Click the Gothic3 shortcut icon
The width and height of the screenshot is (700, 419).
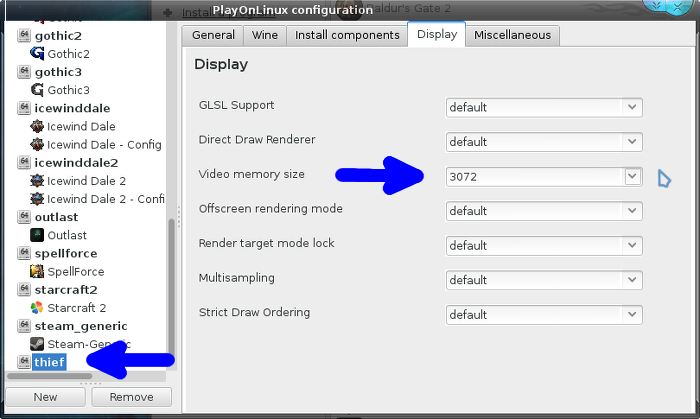pos(37,90)
